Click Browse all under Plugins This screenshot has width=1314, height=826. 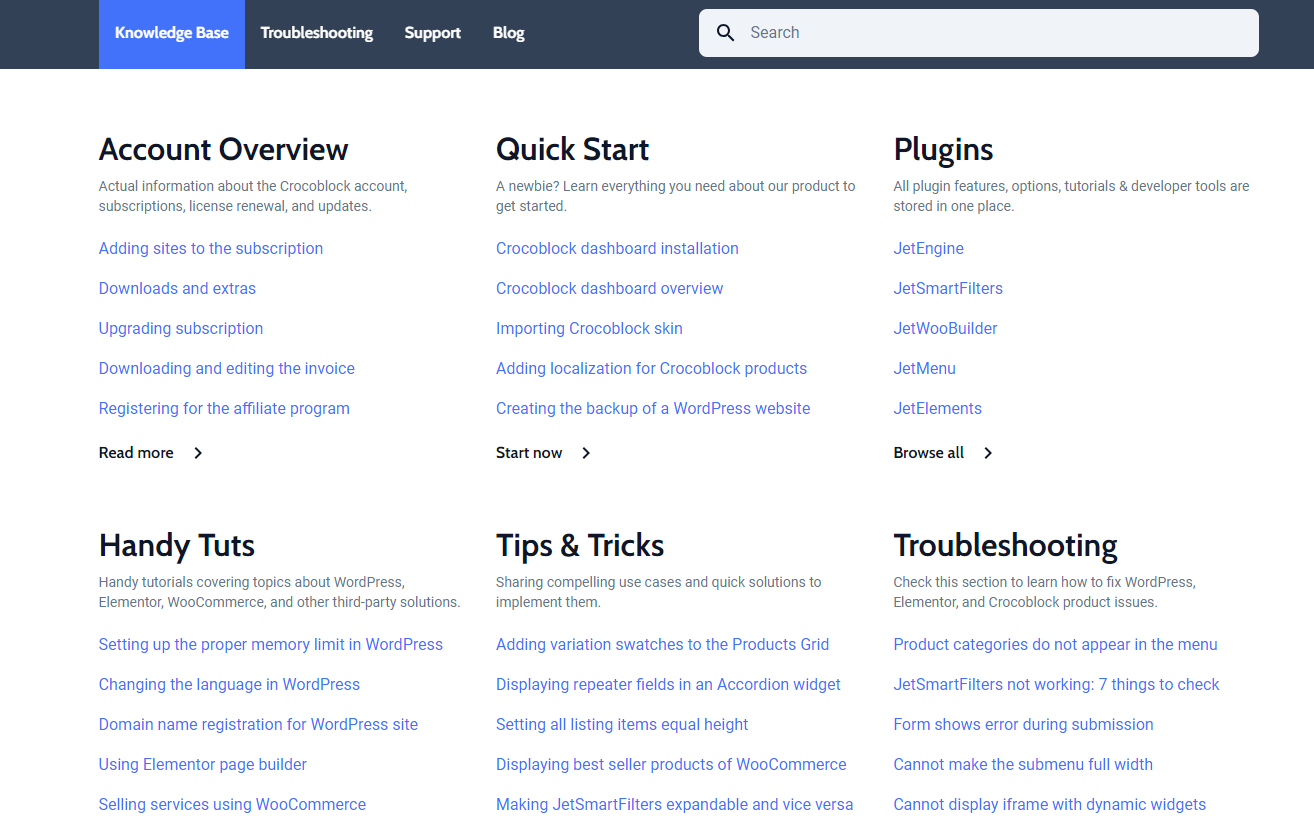(929, 453)
